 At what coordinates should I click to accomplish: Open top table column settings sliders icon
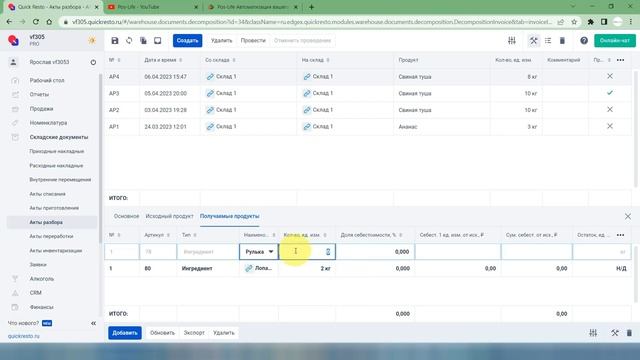pos(512,40)
